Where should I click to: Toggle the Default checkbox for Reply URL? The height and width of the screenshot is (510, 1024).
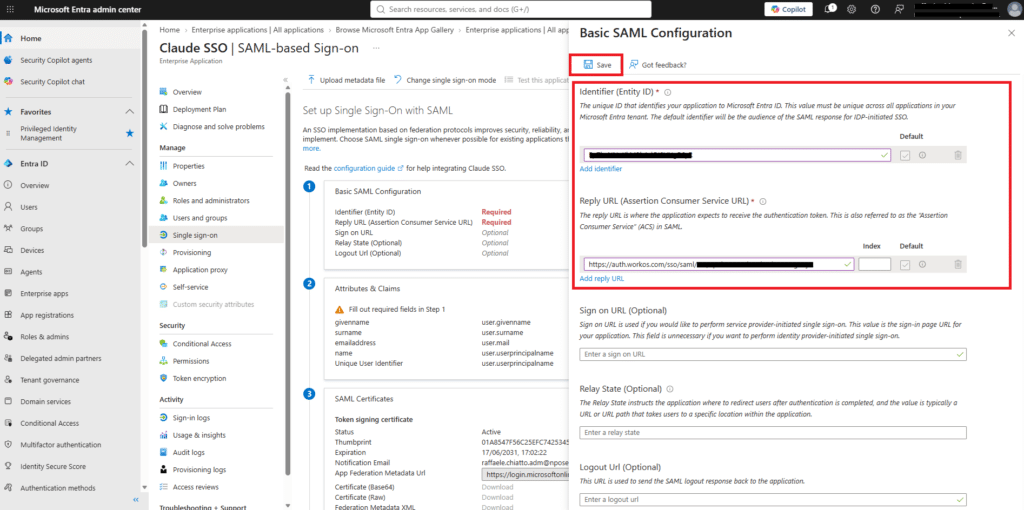click(x=904, y=264)
